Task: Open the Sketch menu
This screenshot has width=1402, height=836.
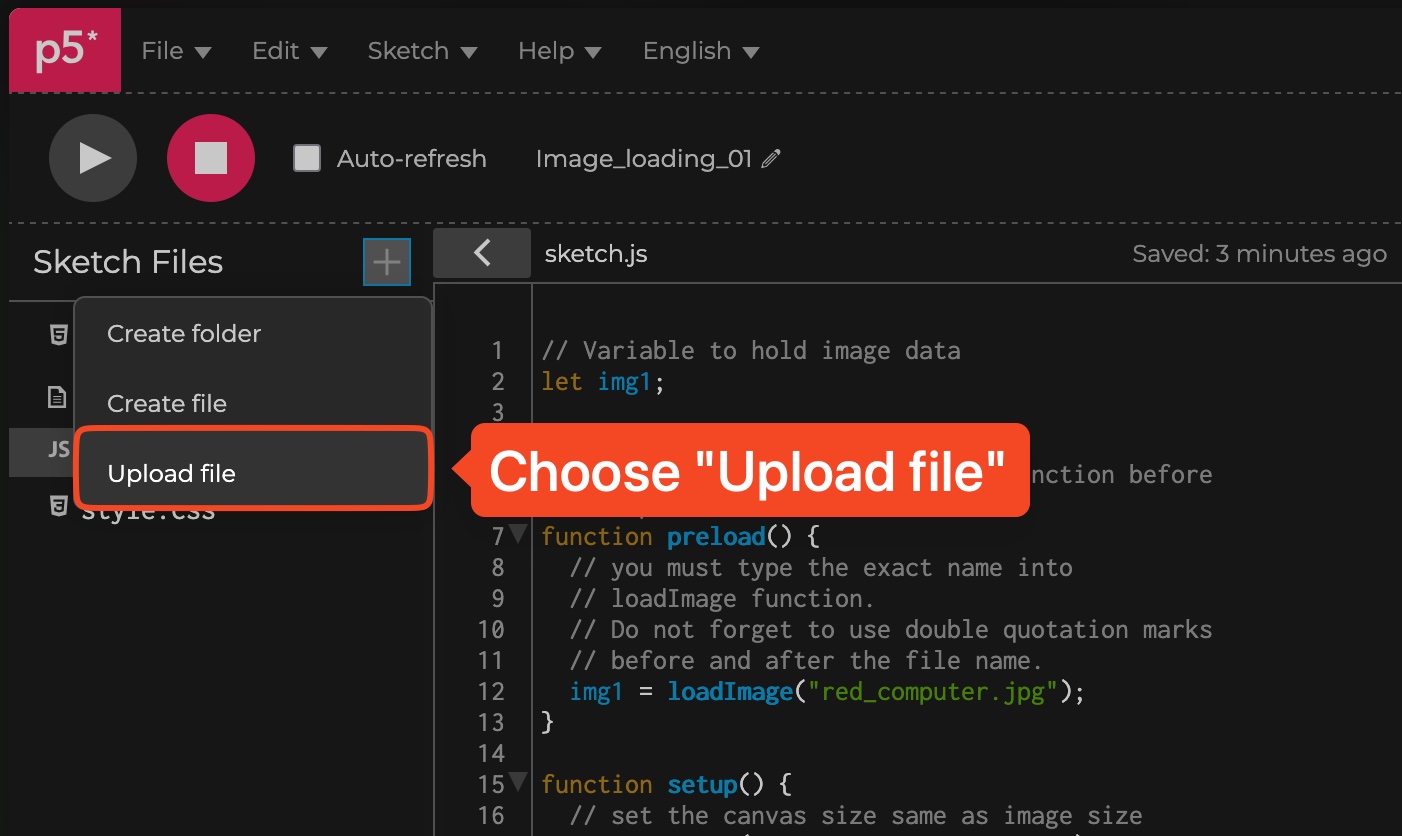Action: point(421,51)
